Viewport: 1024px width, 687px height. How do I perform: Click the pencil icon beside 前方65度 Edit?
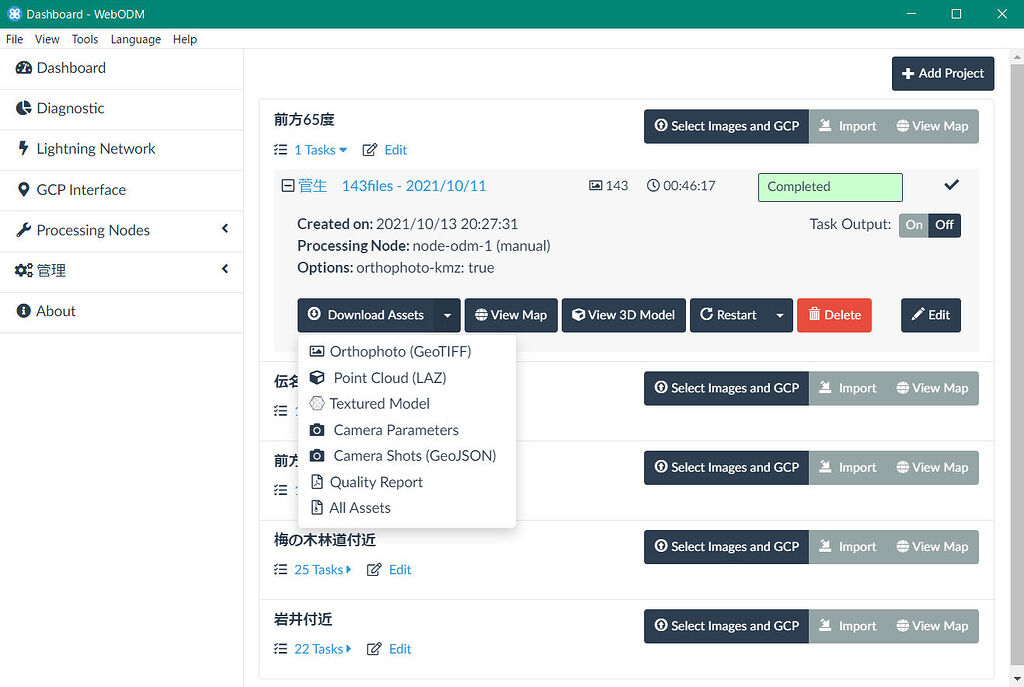370,150
